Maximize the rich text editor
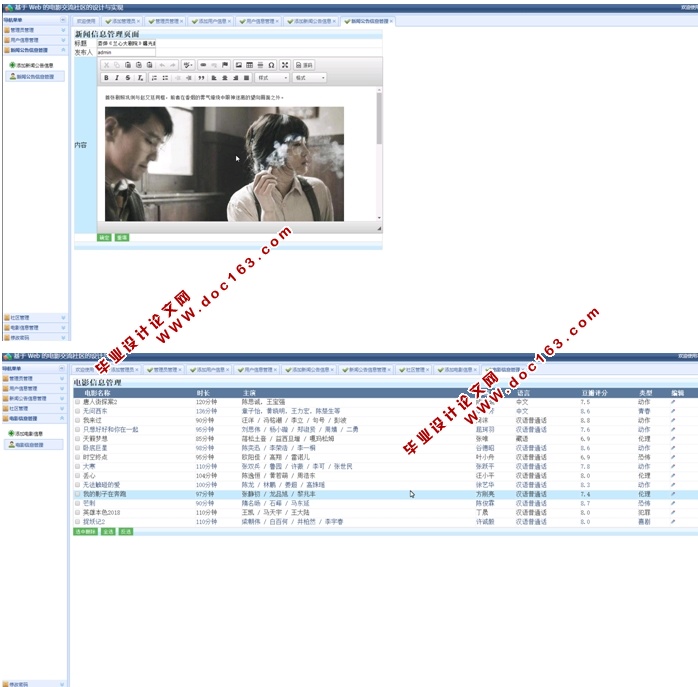The height and width of the screenshot is (687, 698). tap(285, 65)
